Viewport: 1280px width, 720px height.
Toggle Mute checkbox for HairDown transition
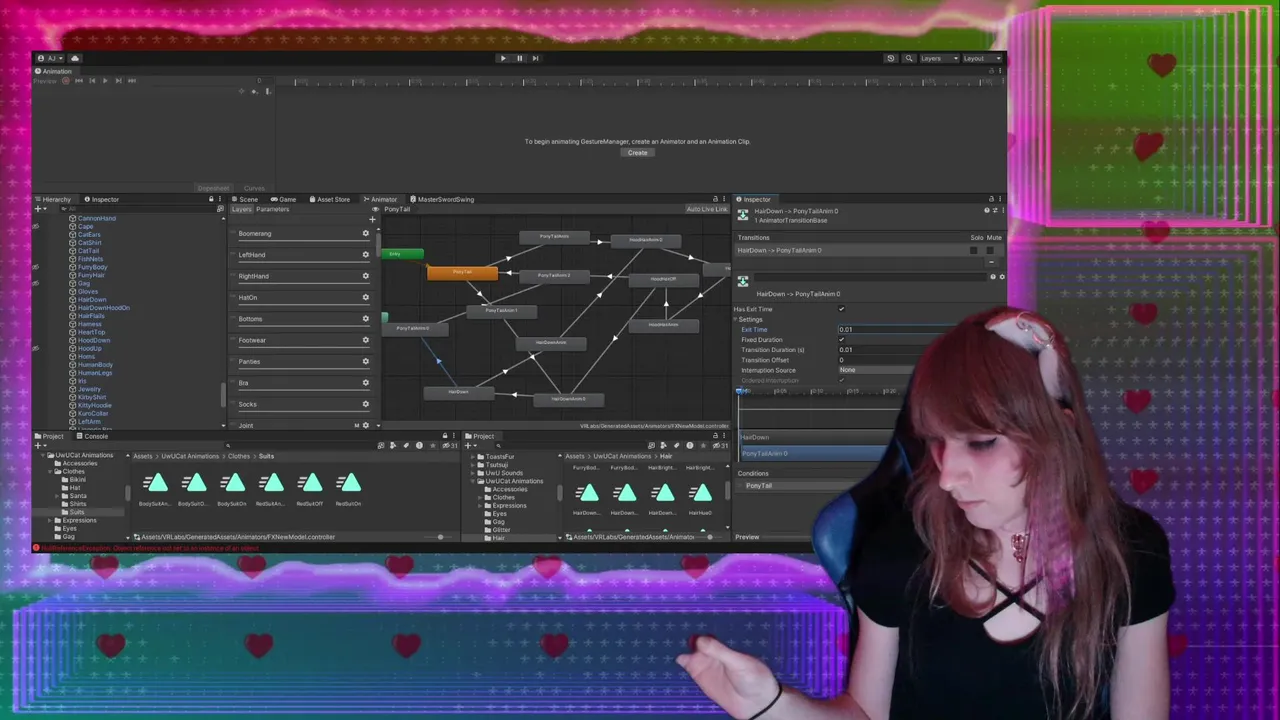point(991,250)
